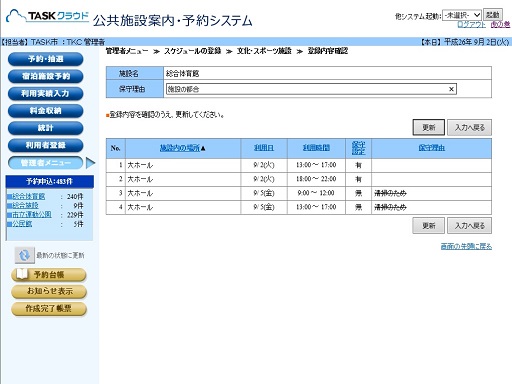The image size is (512, 384).
Task: Open 予約台帳 with the book icon
Action: tap(49, 275)
